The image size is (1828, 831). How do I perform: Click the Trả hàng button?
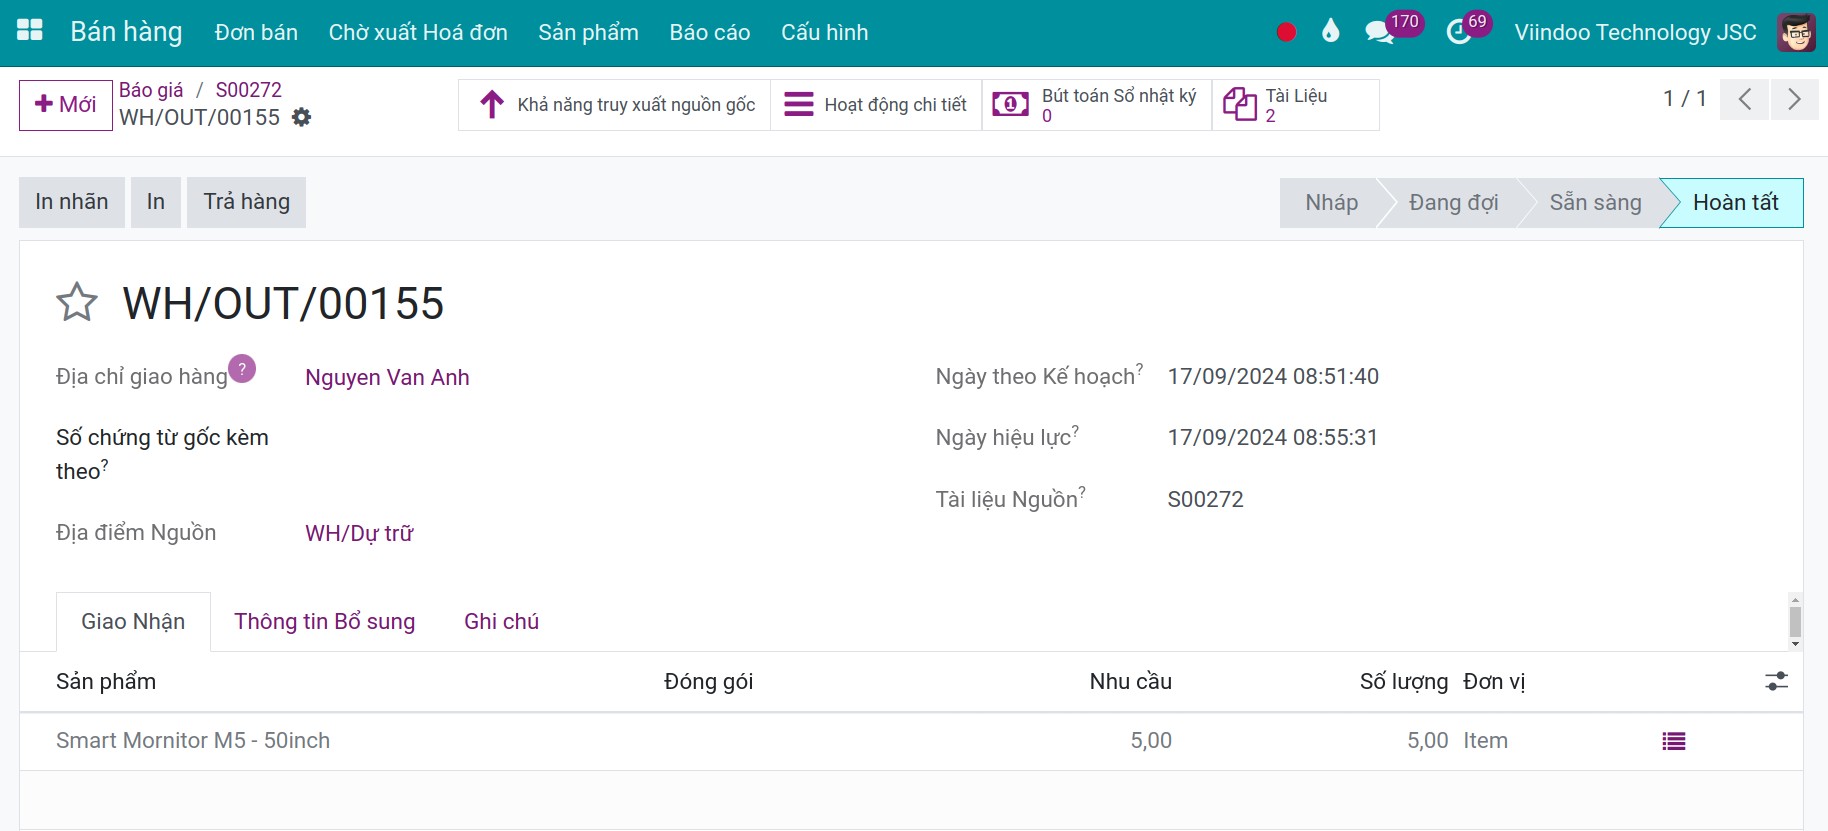click(x=246, y=202)
